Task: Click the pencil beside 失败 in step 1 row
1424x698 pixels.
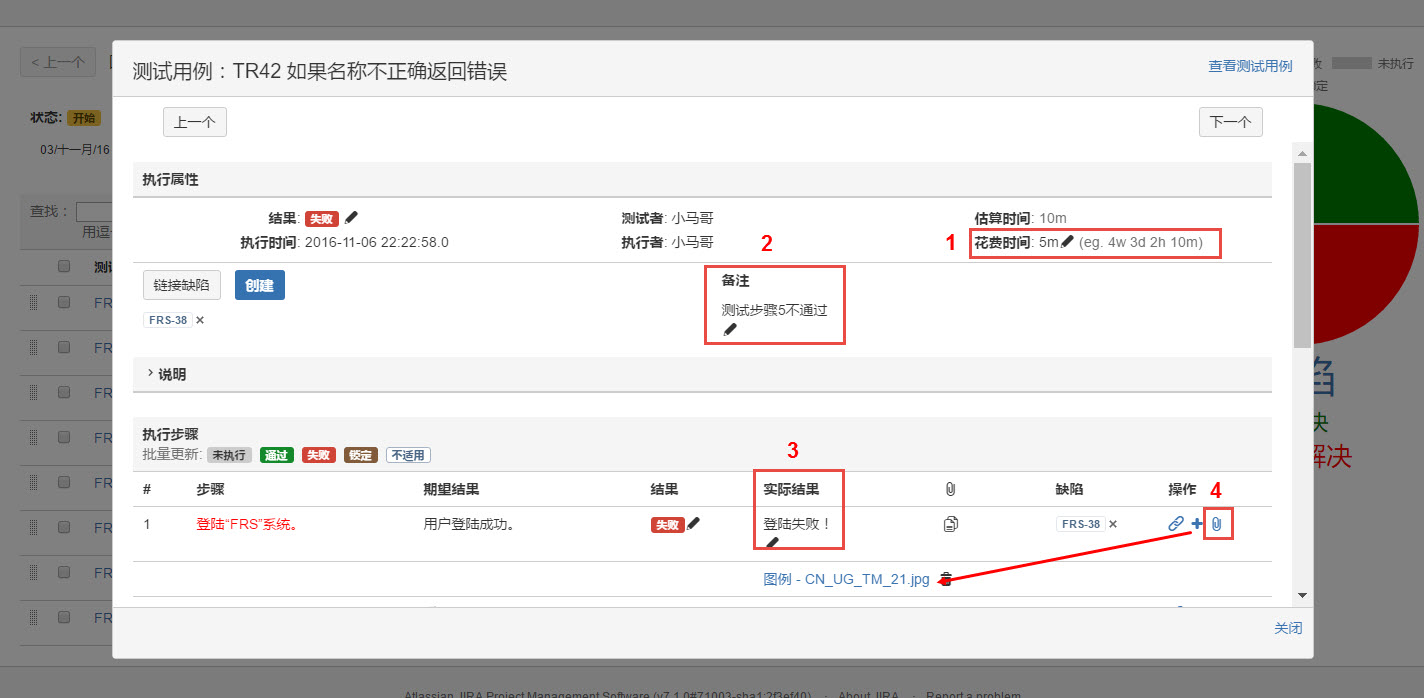Action: [x=694, y=523]
